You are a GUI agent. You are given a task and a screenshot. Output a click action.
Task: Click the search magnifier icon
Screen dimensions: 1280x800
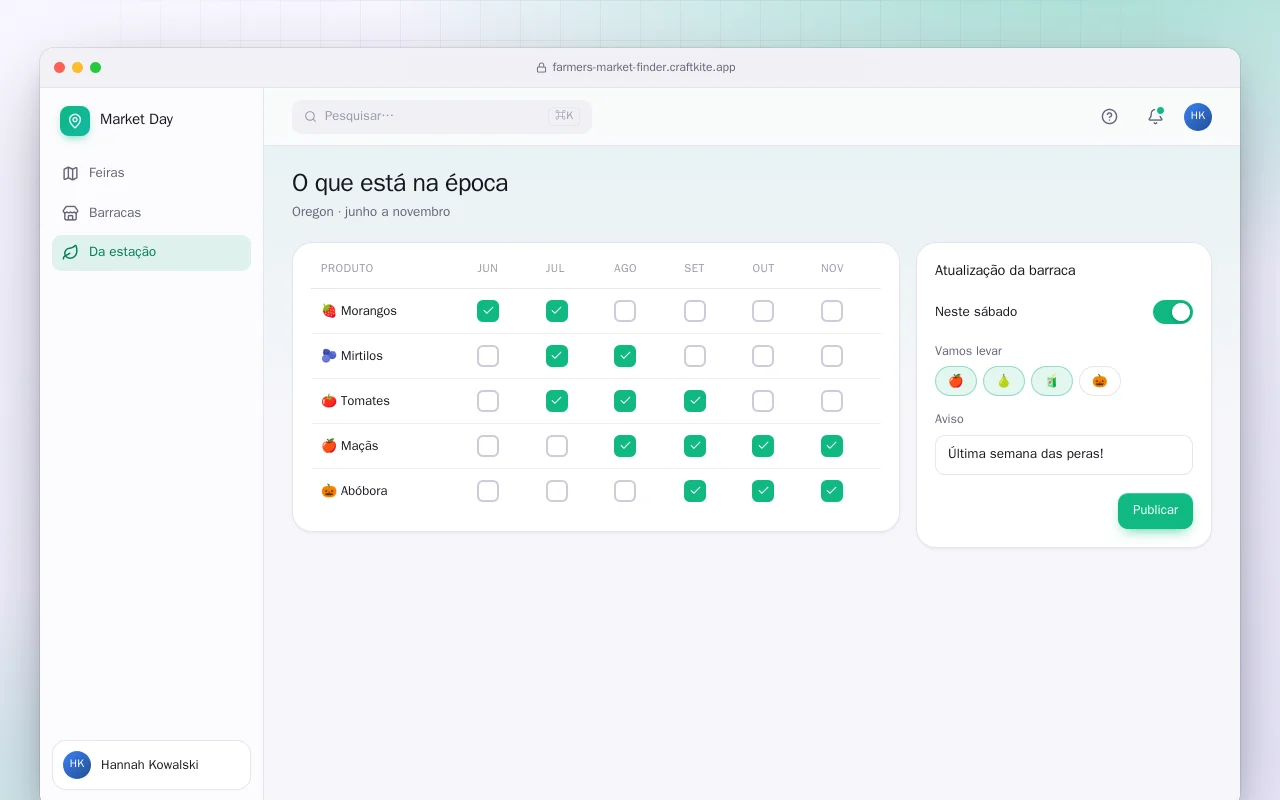pos(310,116)
